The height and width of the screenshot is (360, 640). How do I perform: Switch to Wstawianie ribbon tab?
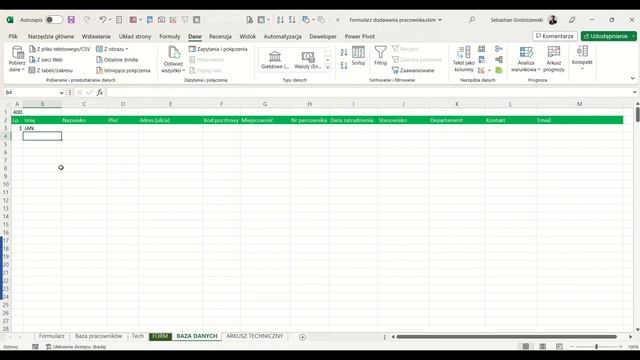click(96, 36)
